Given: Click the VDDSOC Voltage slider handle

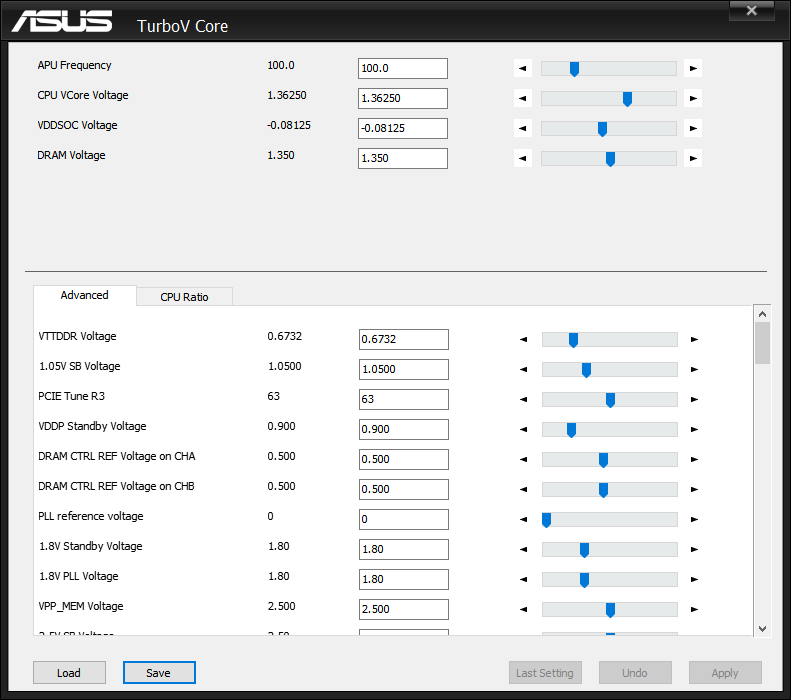Looking at the screenshot, I should tap(602, 129).
